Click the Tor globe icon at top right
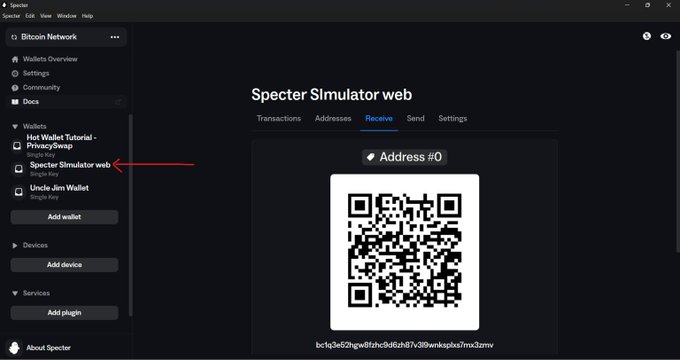This screenshot has width=680, height=360. point(647,36)
